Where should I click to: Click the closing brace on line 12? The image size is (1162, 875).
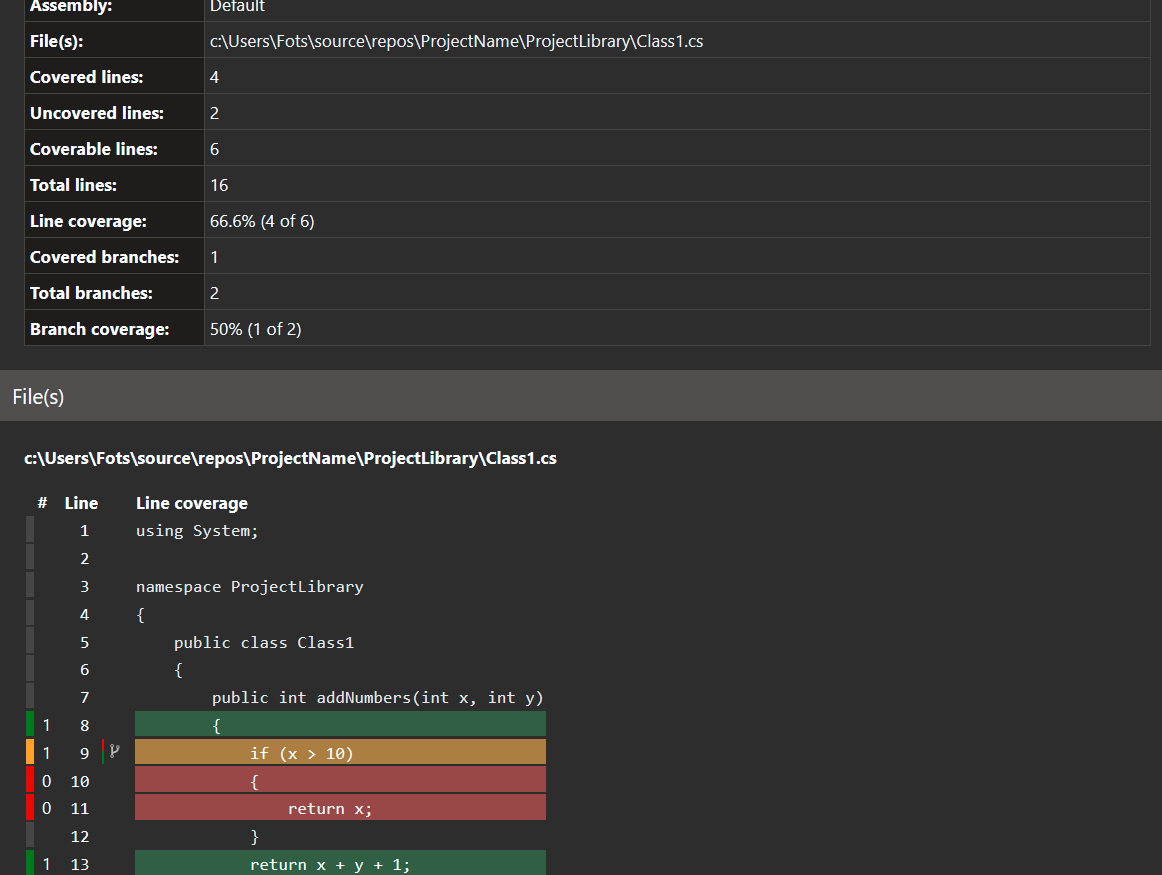coord(254,836)
